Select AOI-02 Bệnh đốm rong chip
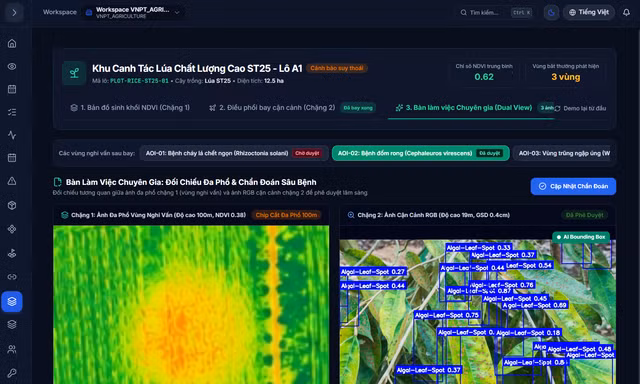The width and height of the screenshot is (640, 384). 420,153
